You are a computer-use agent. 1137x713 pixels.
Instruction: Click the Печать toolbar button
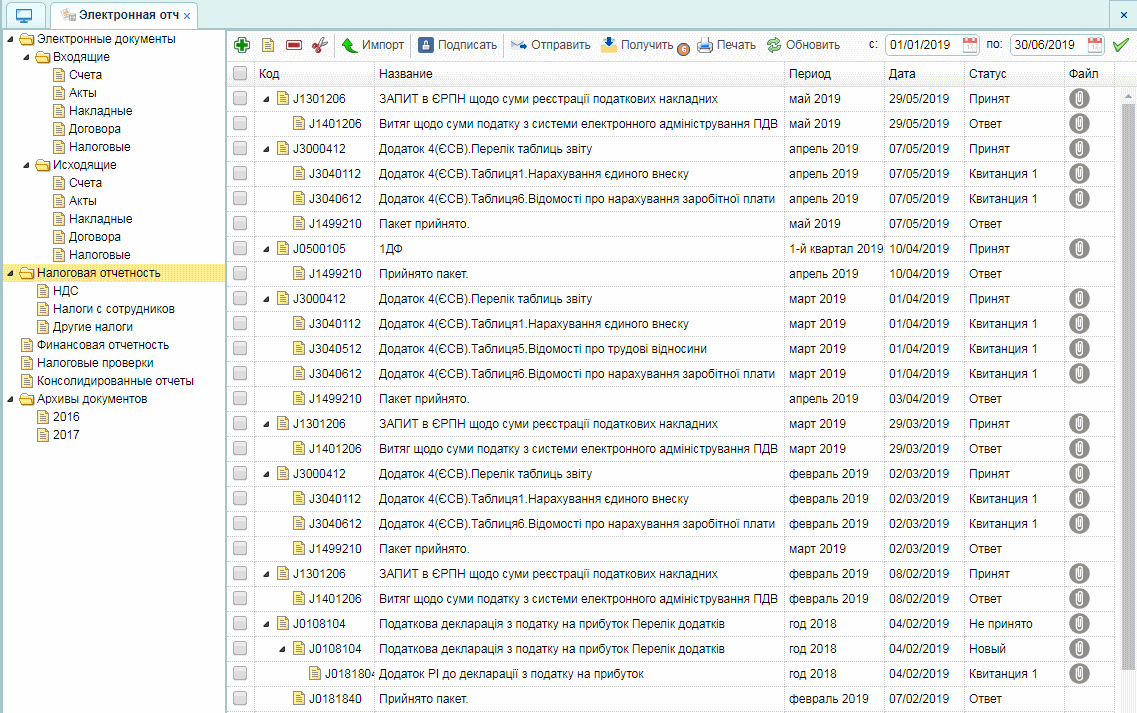click(727, 45)
